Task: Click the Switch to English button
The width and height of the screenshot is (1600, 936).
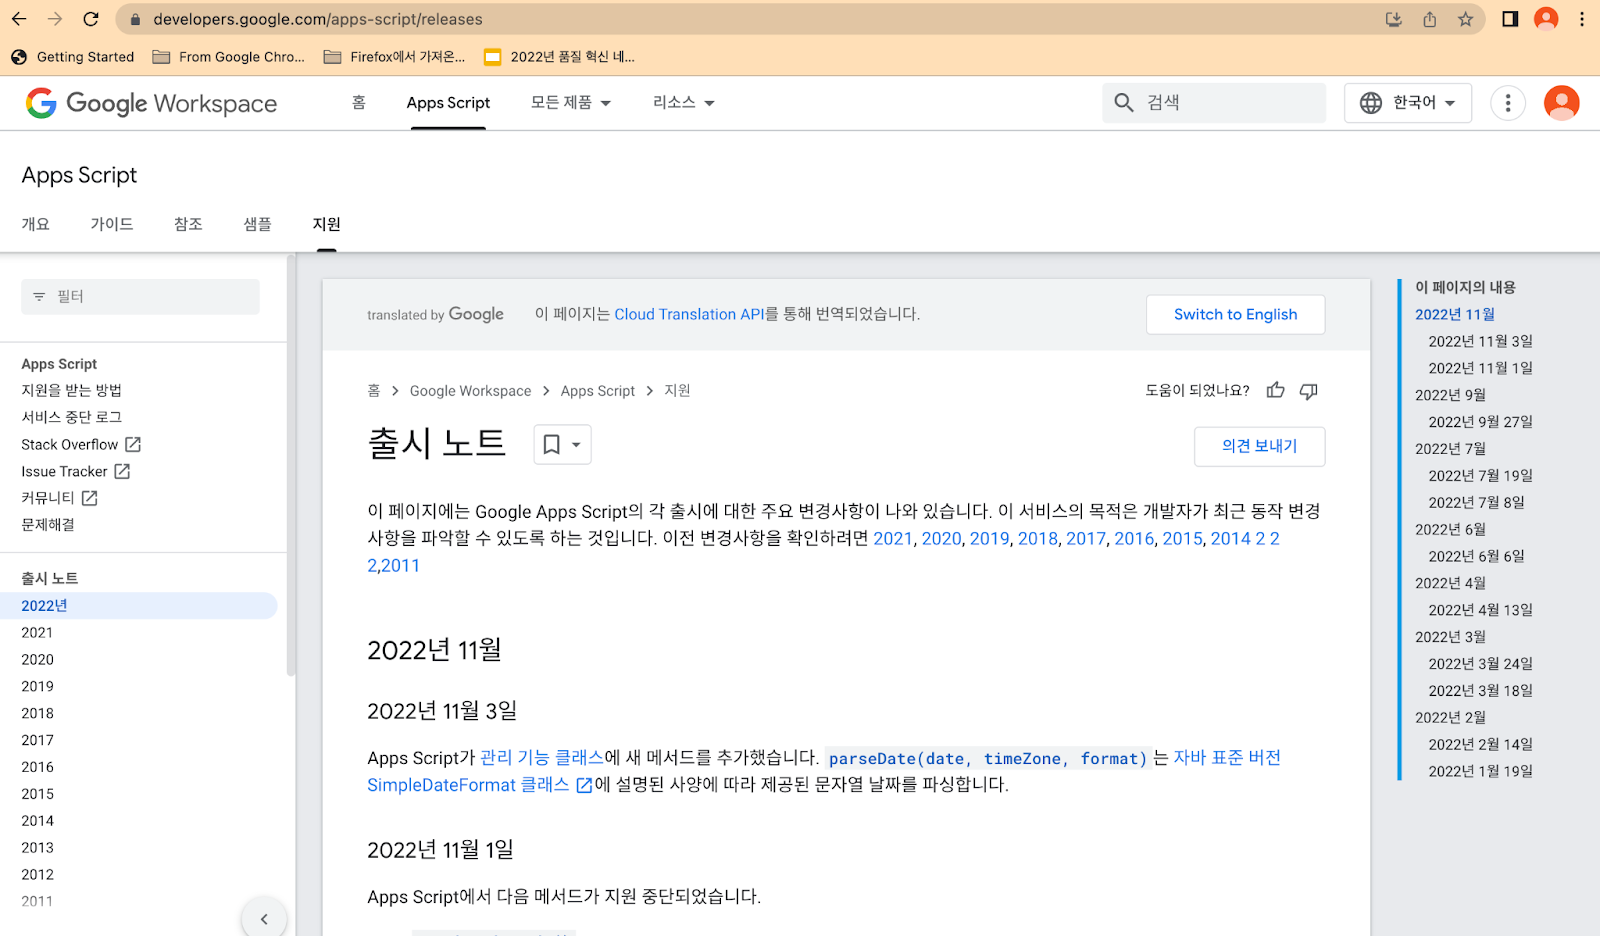Action: click(x=1236, y=314)
